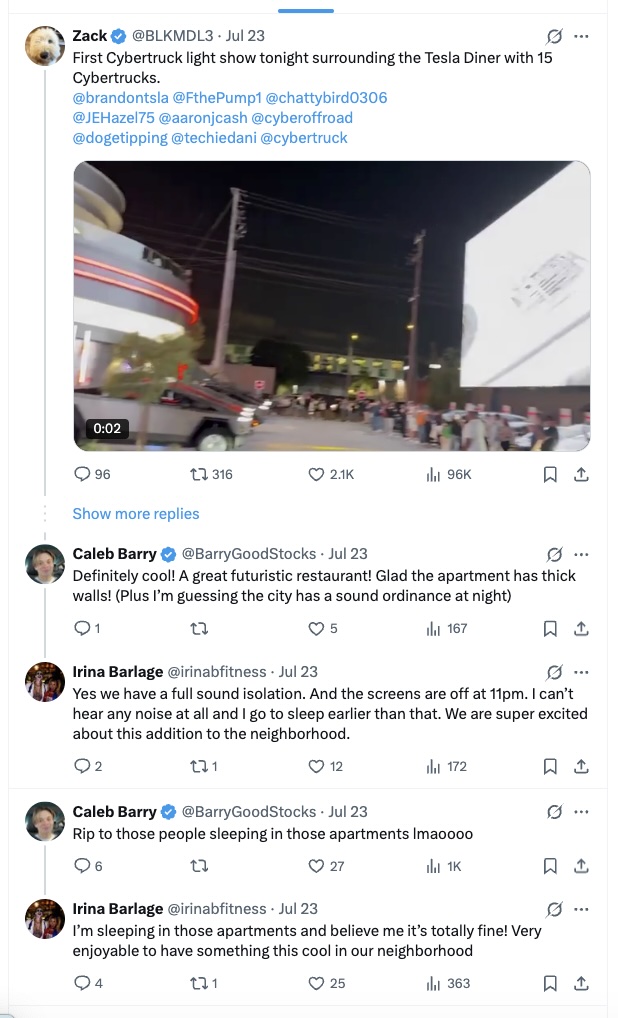
Task: Reply to Zack's Cybertruck light show tweet
Action: 82,474
